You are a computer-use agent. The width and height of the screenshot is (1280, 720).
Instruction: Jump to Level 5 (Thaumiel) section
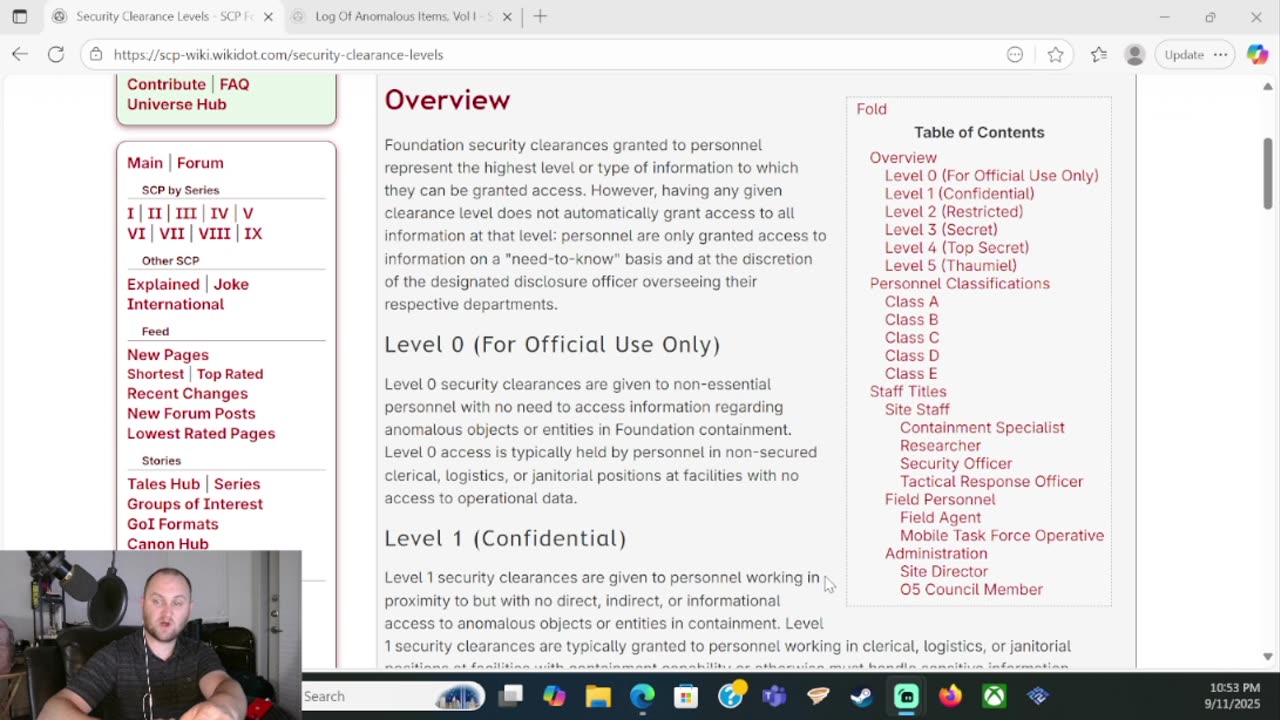tap(951, 266)
